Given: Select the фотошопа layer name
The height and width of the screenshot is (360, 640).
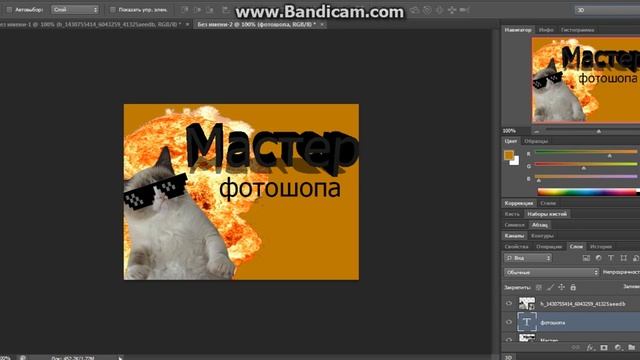Looking at the screenshot, I should (x=553, y=323).
